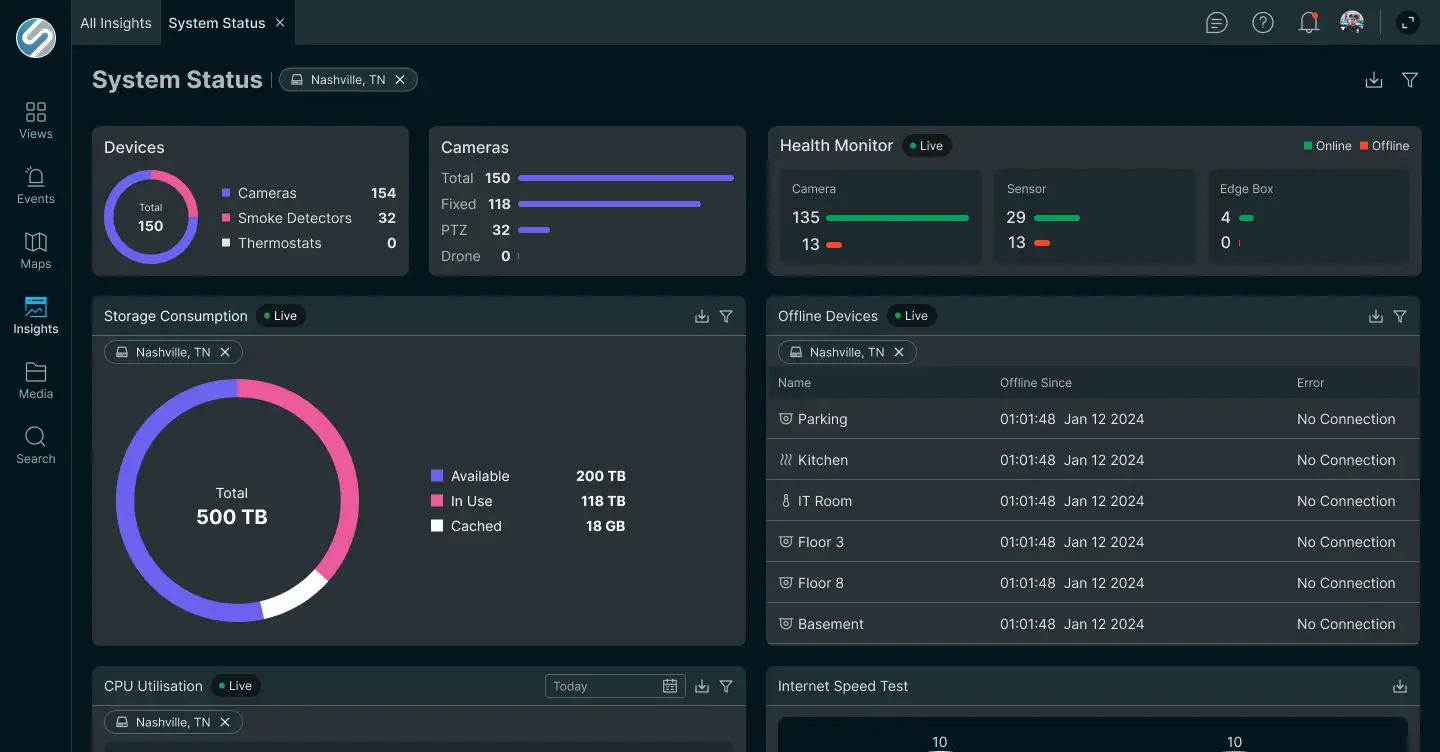The height and width of the screenshot is (752, 1440).
Task: Click the Smoke Detectors legend entry
Action: pyautogui.click(x=309, y=218)
